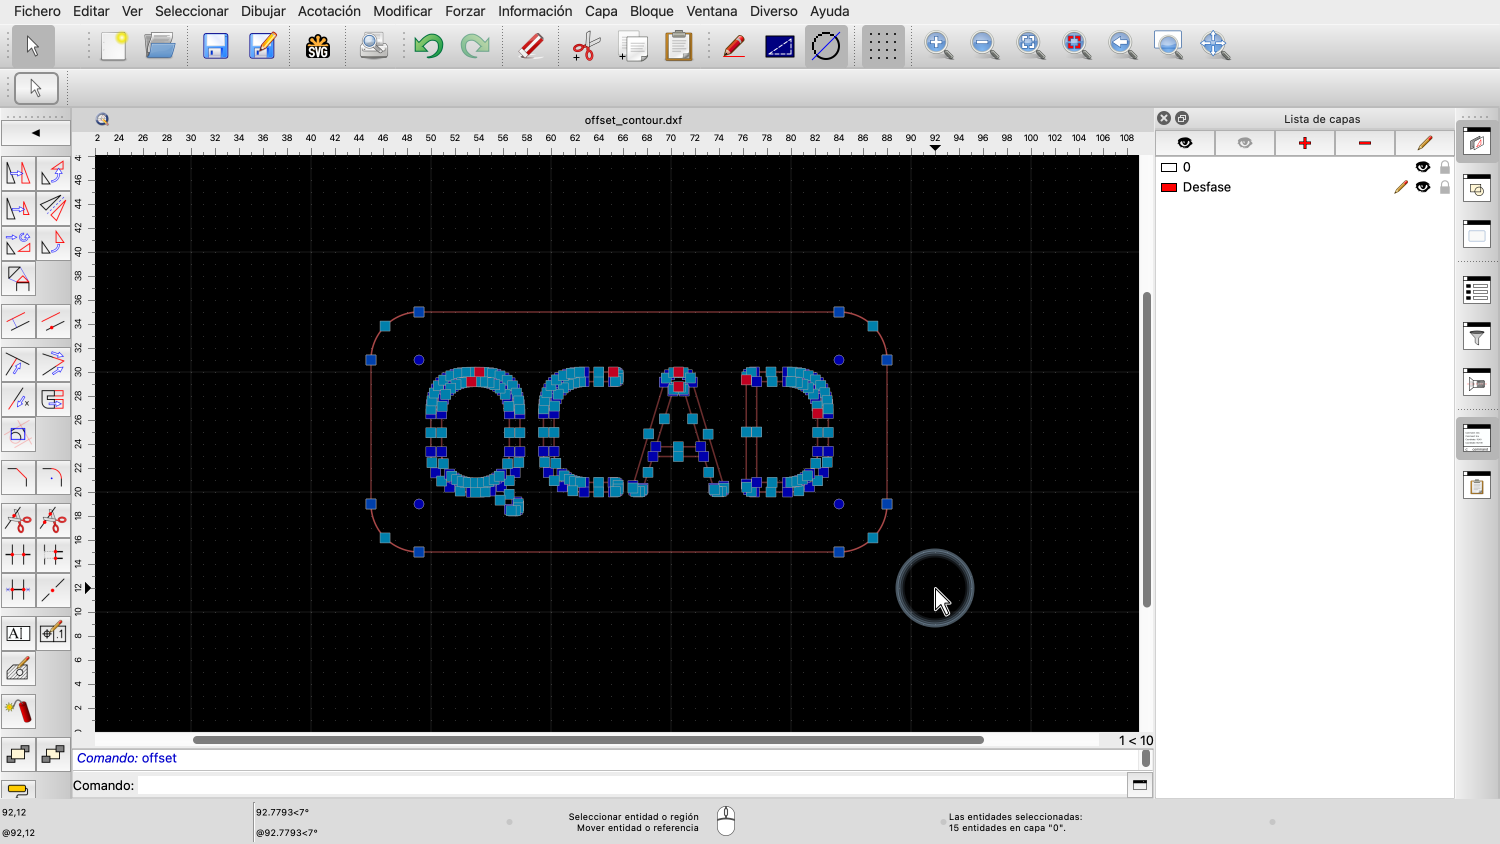Select the text edit 'AI' tool
Screen dimensions: 1500x844
[x=18, y=633]
